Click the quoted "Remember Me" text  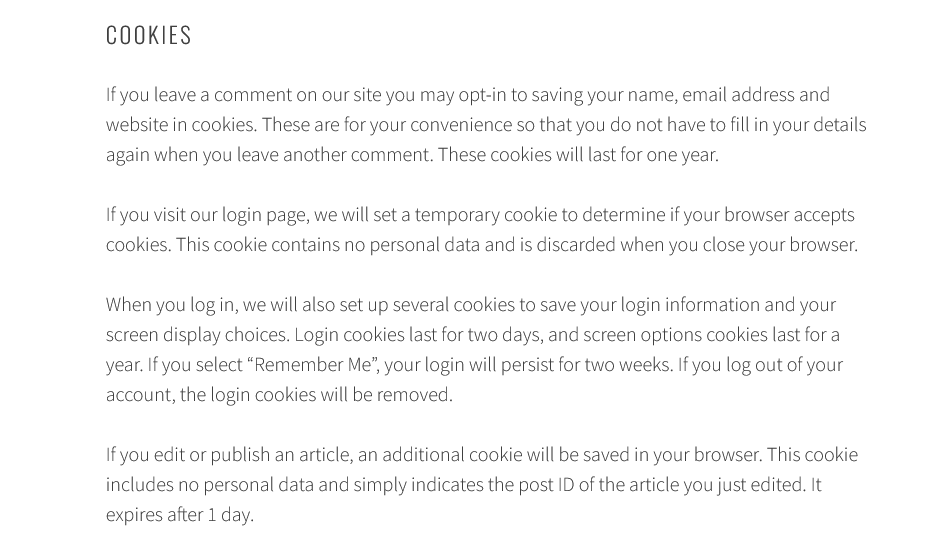314,365
